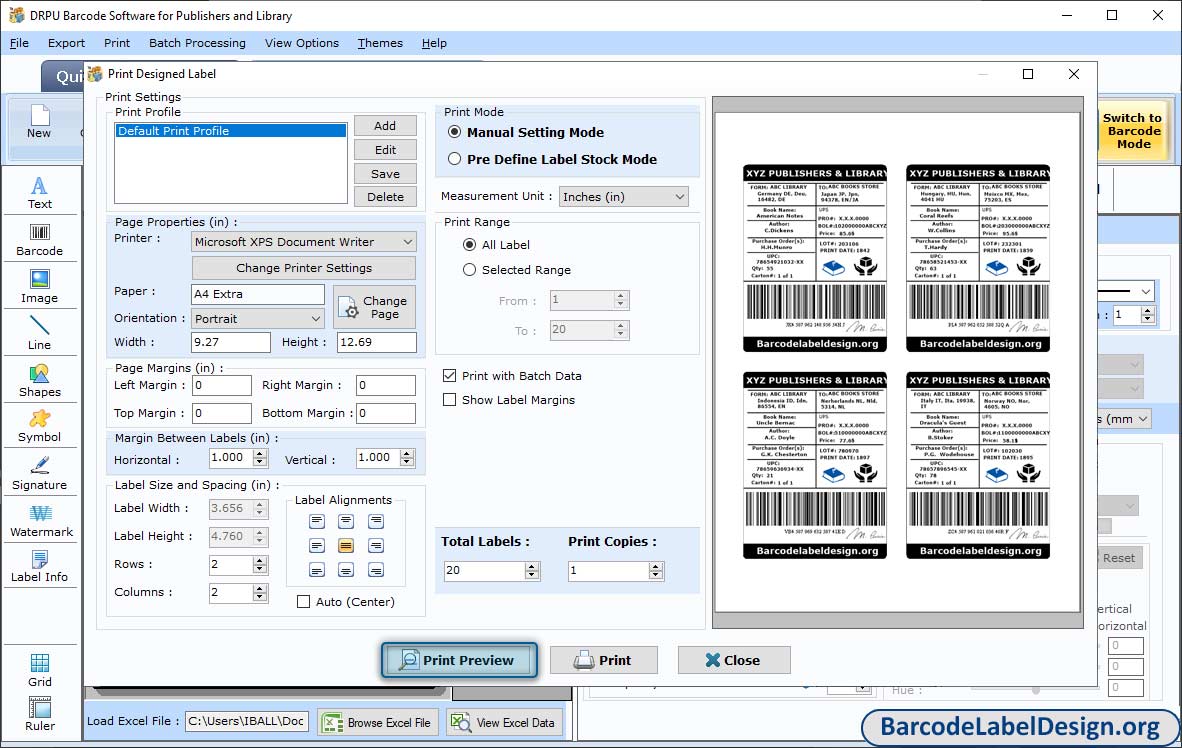This screenshot has width=1182, height=748.
Task: Open the Batch Processing menu
Action: (x=198, y=43)
